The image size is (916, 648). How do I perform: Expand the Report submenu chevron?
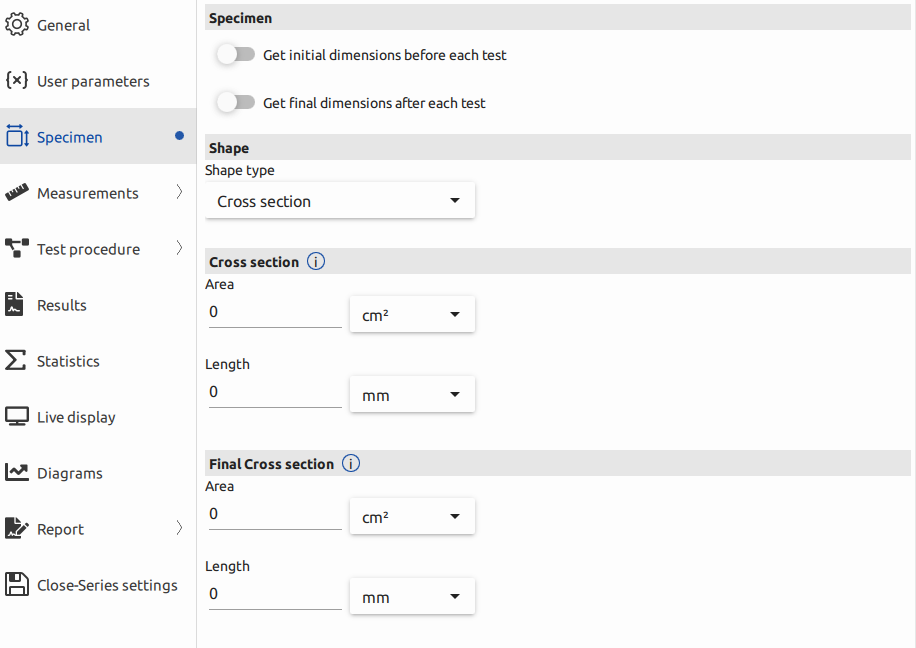click(x=180, y=529)
